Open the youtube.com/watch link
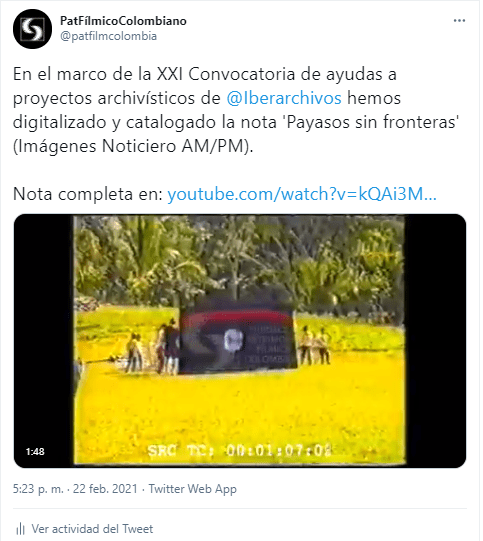 click(302, 194)
